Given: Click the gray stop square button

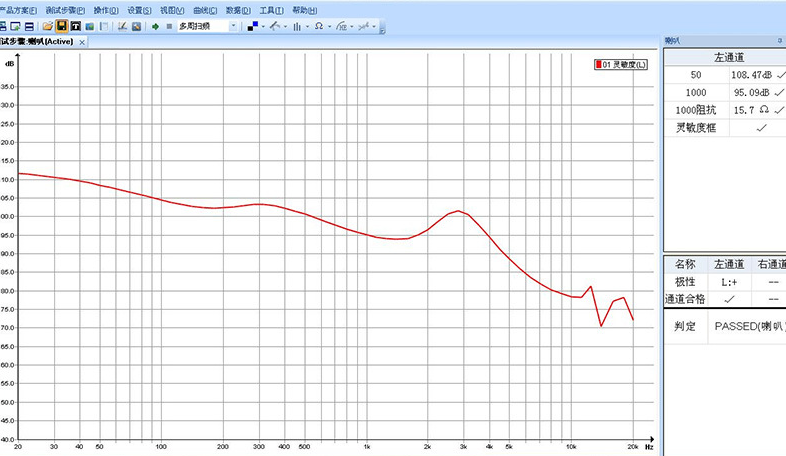Looking at the screenshot, I should click(168, 26).
